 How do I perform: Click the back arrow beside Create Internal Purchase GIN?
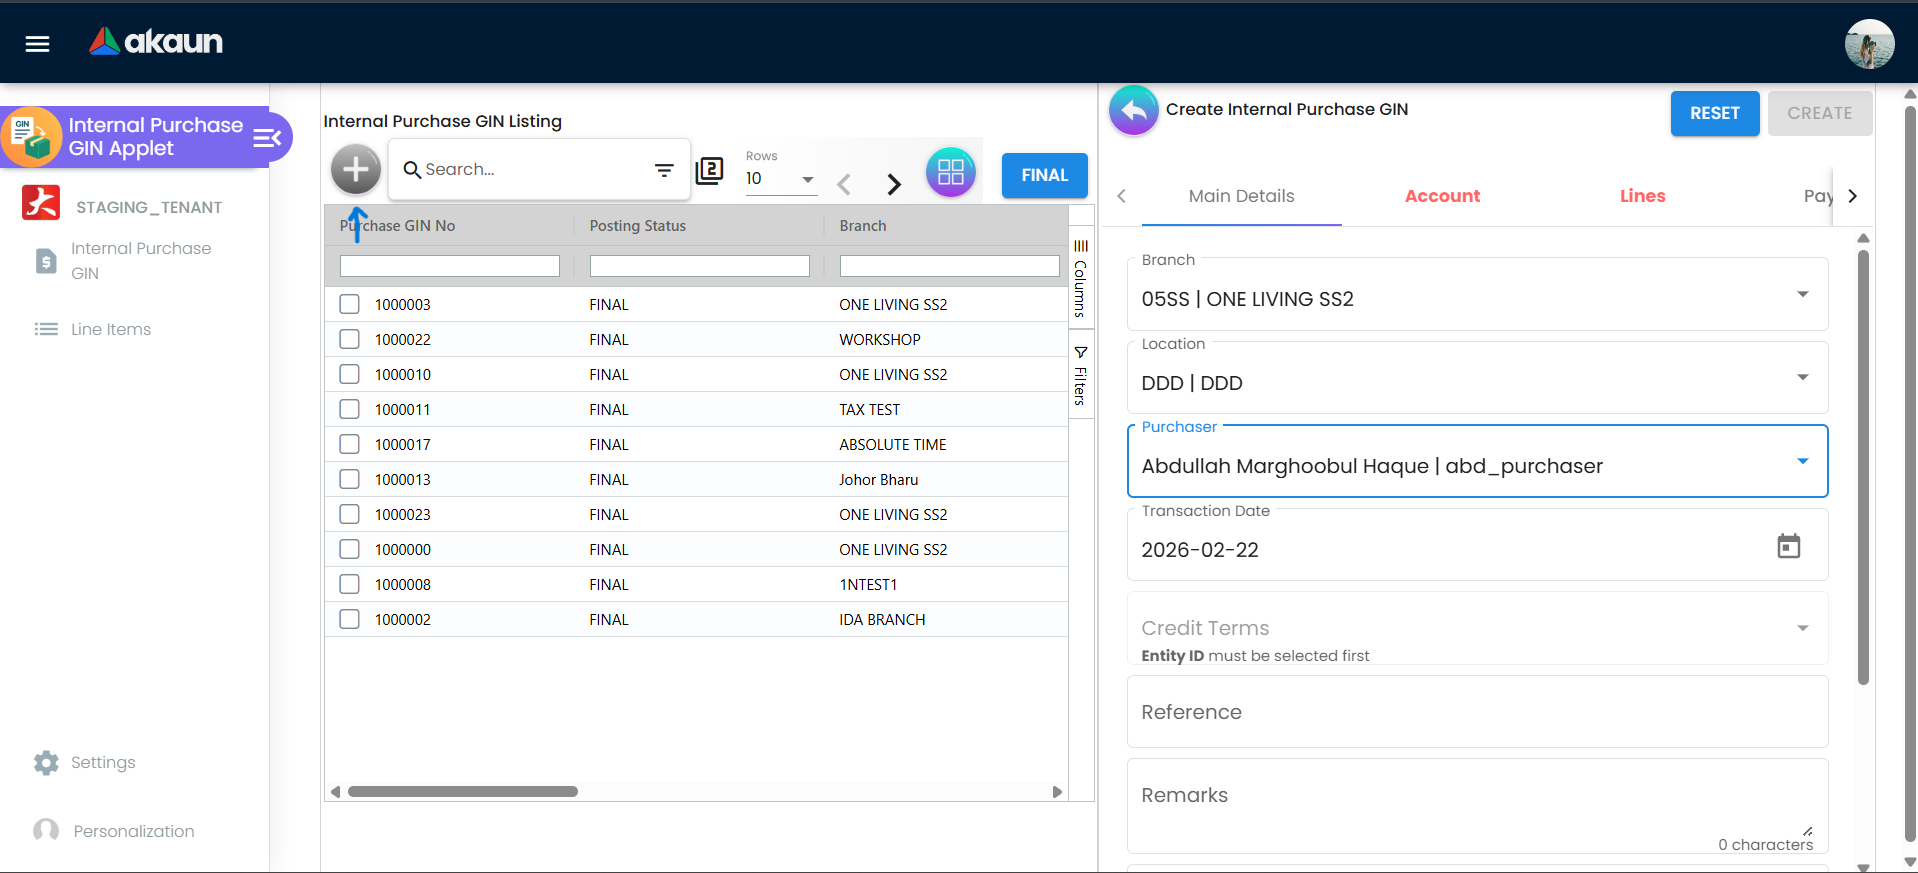pos(1133,110)
